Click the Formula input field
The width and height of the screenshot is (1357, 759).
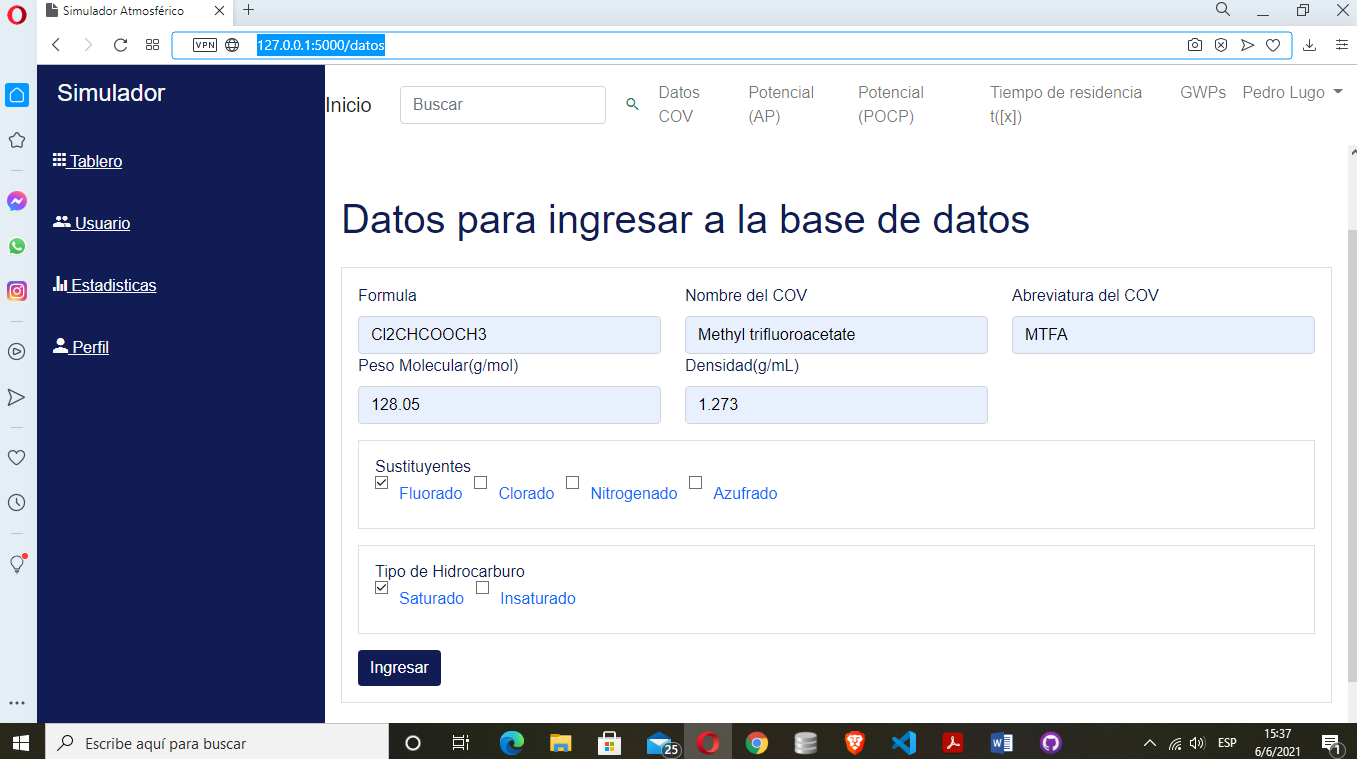pyautogui.click(x=509, y=335)
